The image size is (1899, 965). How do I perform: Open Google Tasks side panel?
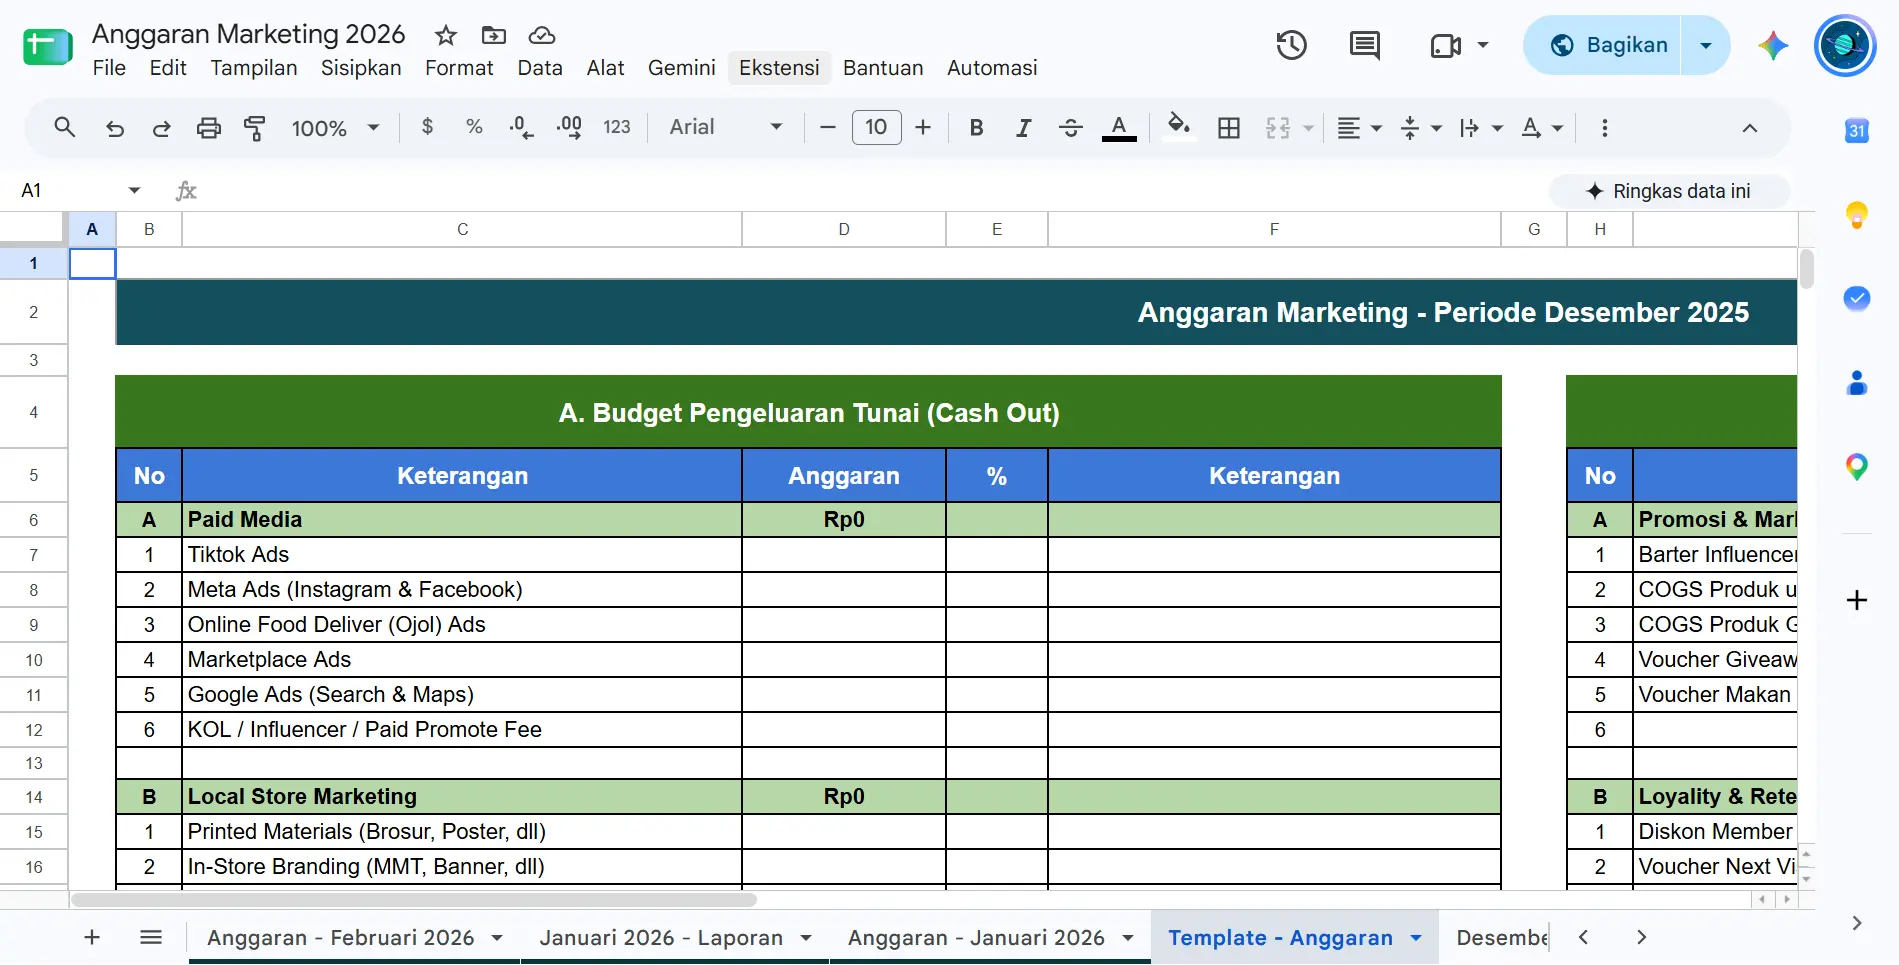pos(1857,298)
